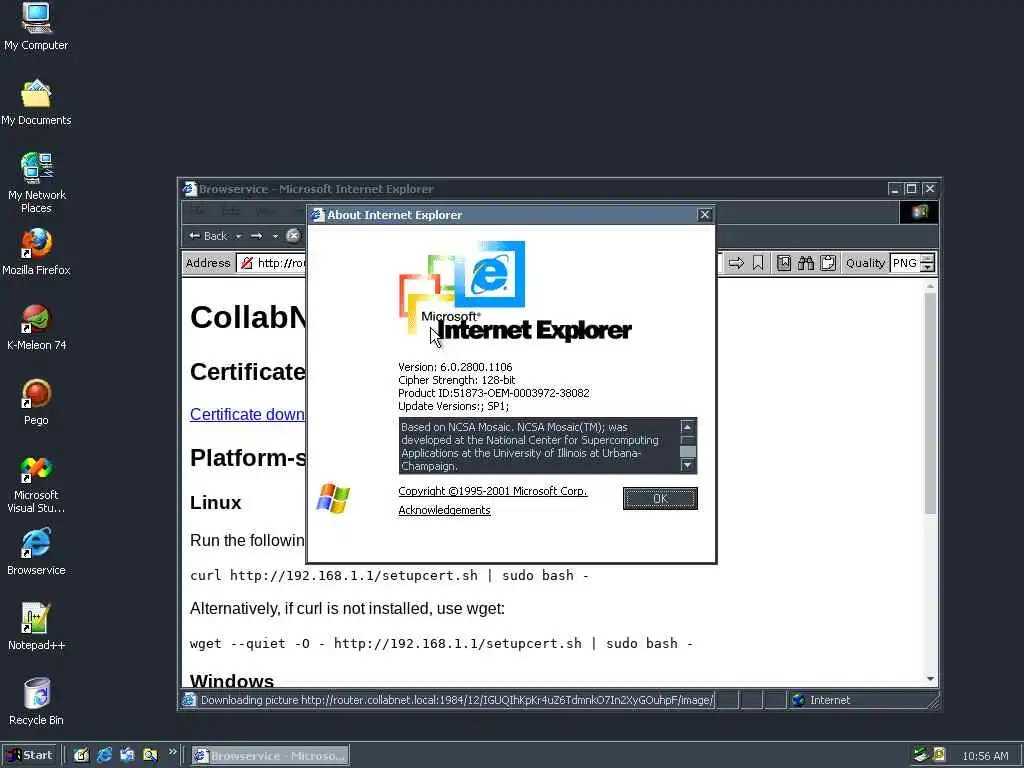This screenshot has width=1024, height=768.
Task: Select the Pego desktop shortcut
Action: tap(36, 402)
